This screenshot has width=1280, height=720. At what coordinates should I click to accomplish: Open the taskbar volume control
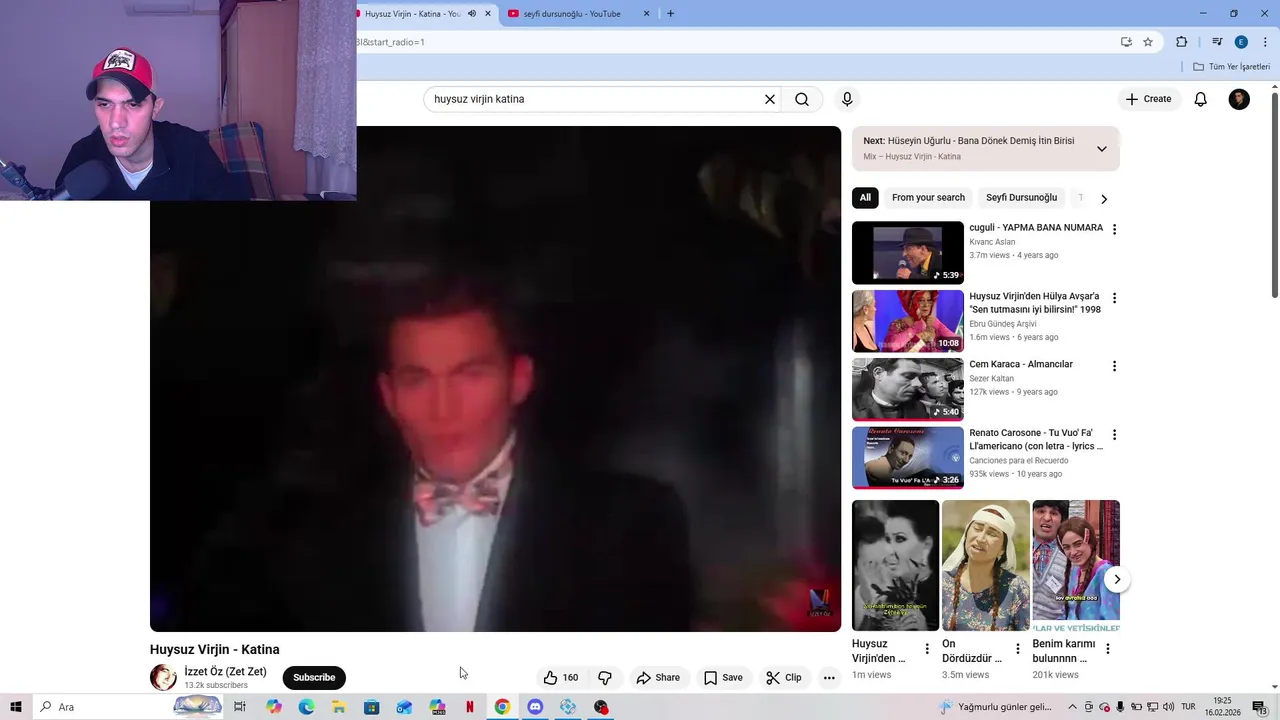point(1169,707)
